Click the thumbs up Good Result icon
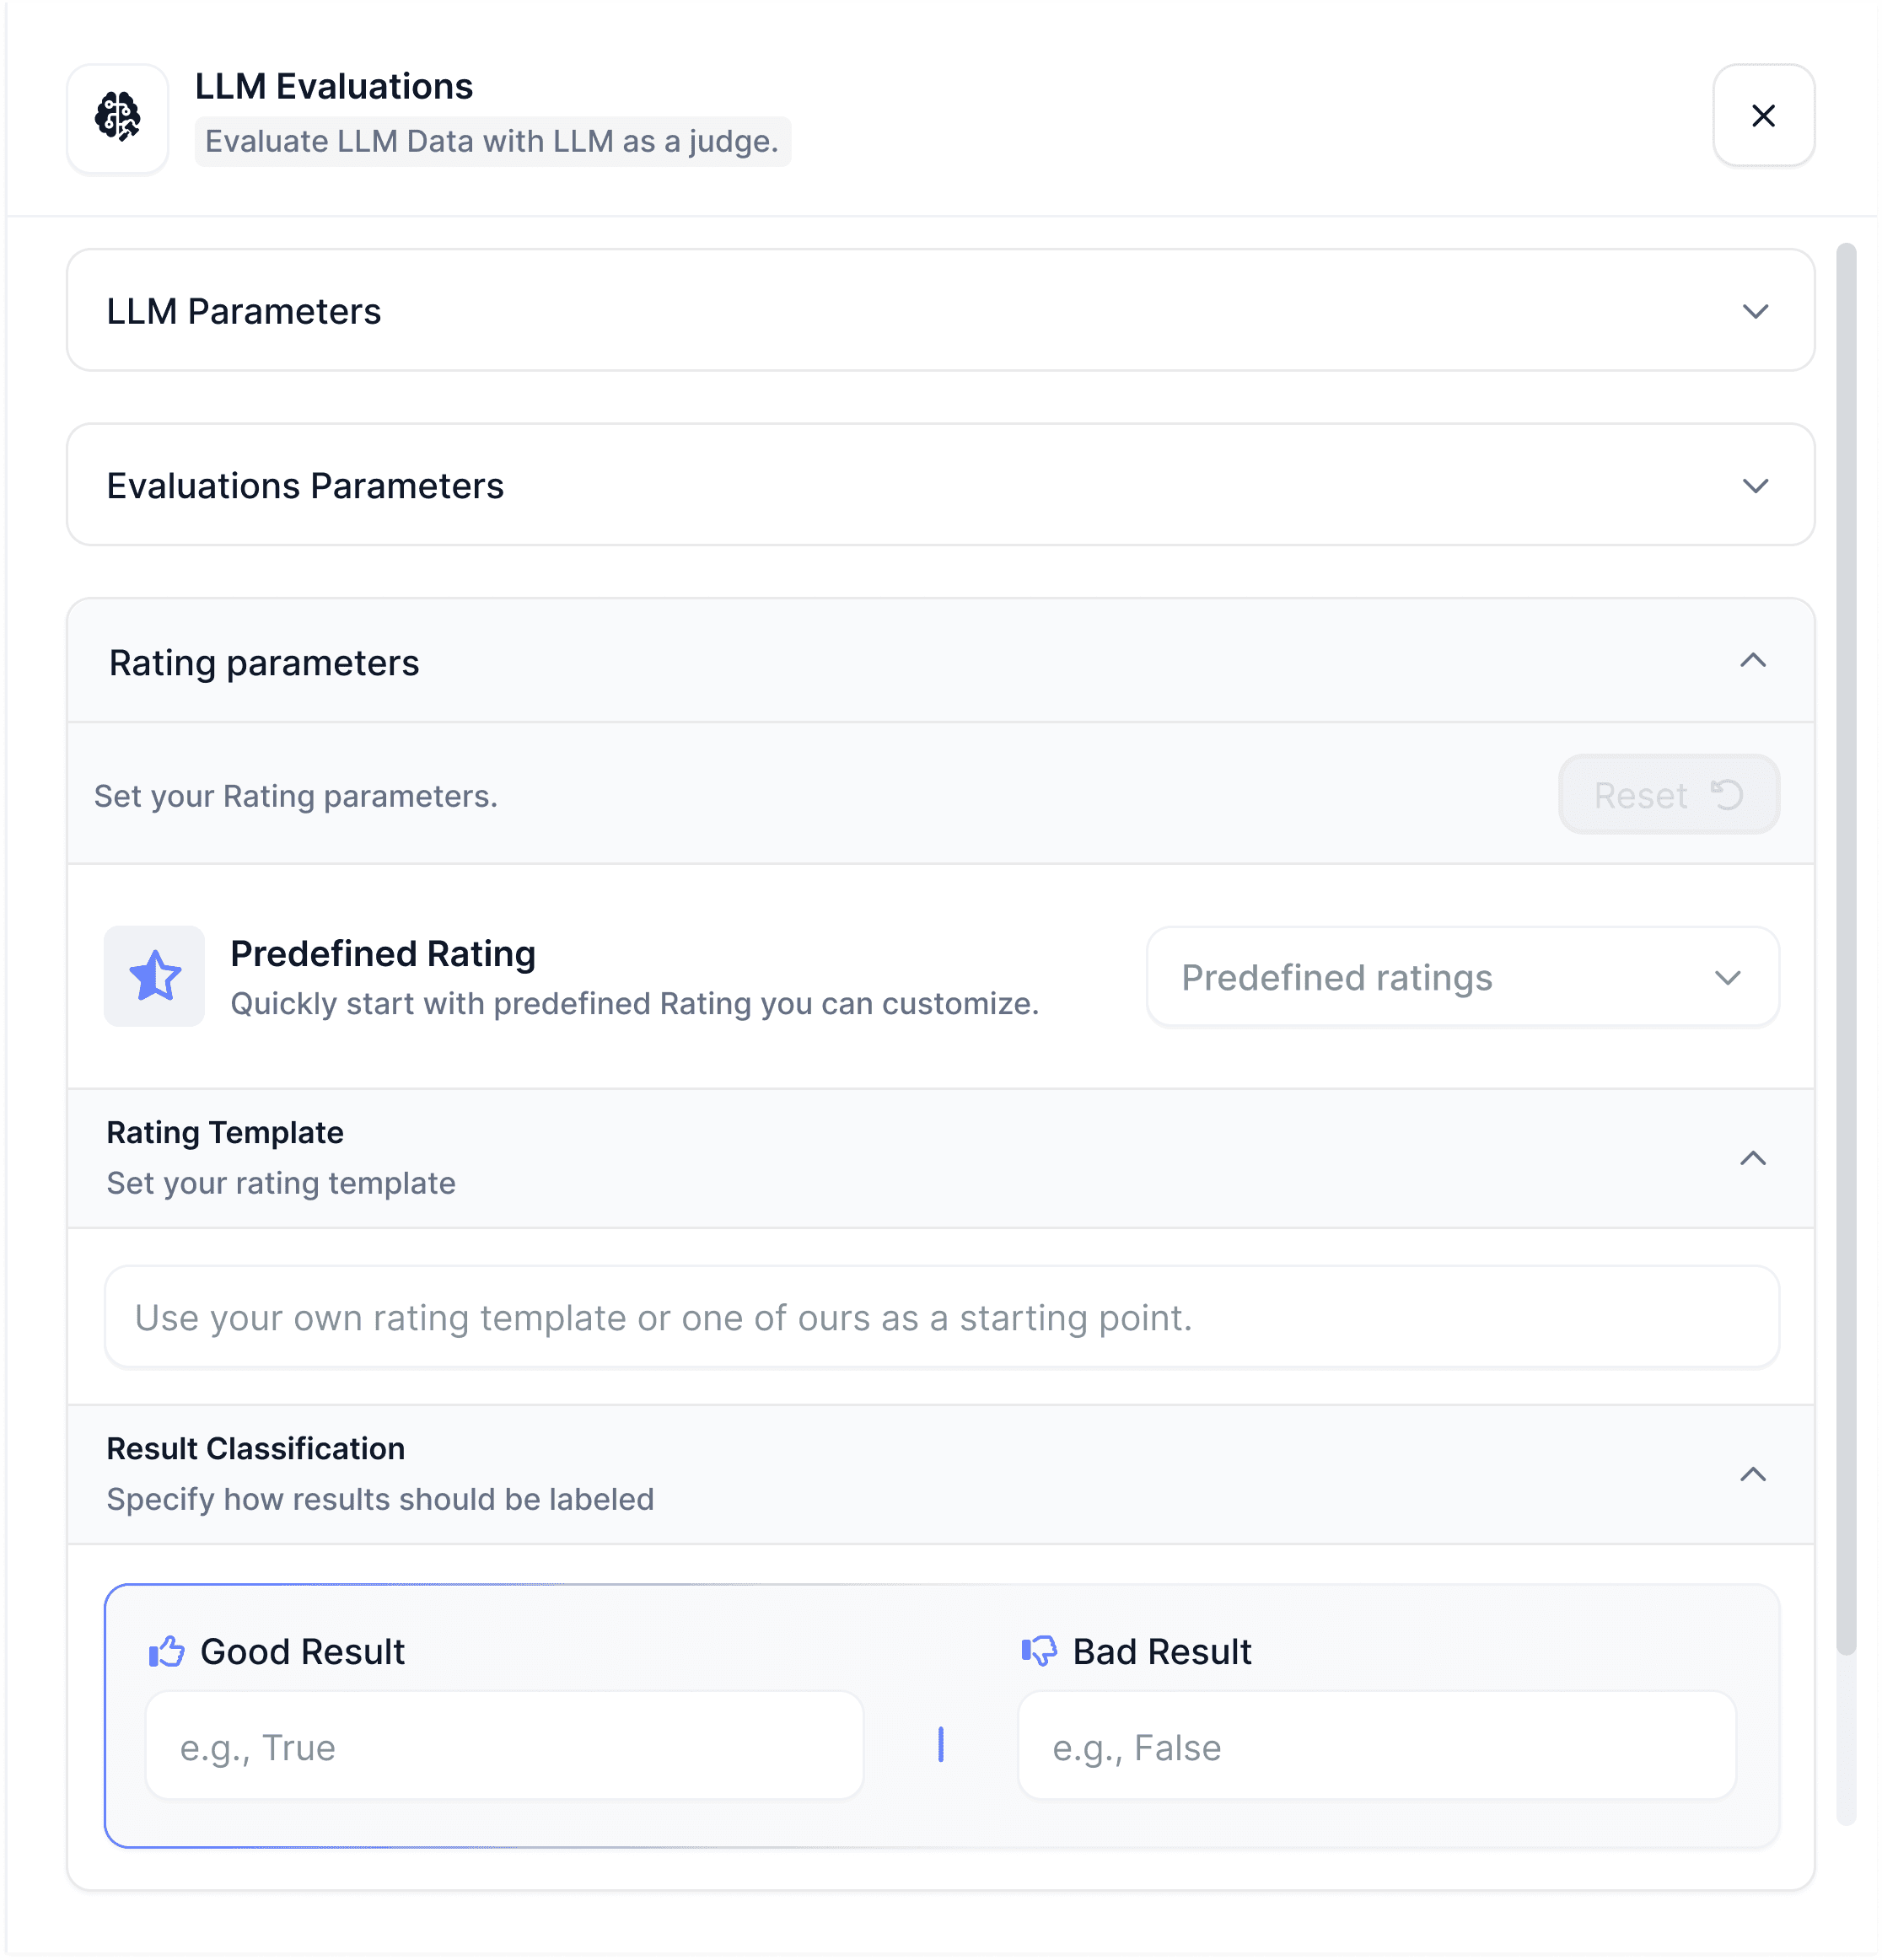The image size is (1882, 1960). click(167, 1651)
